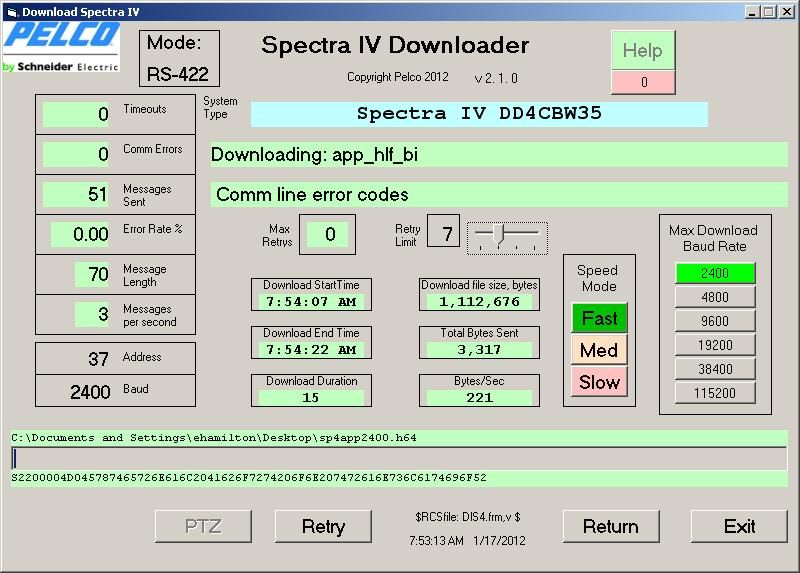The width and height of the screenshot is (800, 573).
Task: Click the Message Length value 70
Action: (92, 274)
